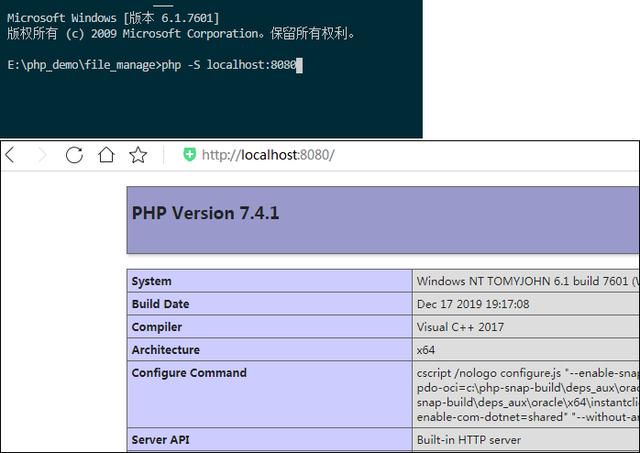Focus the address bar showing http://localhost:8080/
The height and width of the screenshot is (453, 640).
pos(268,155)
